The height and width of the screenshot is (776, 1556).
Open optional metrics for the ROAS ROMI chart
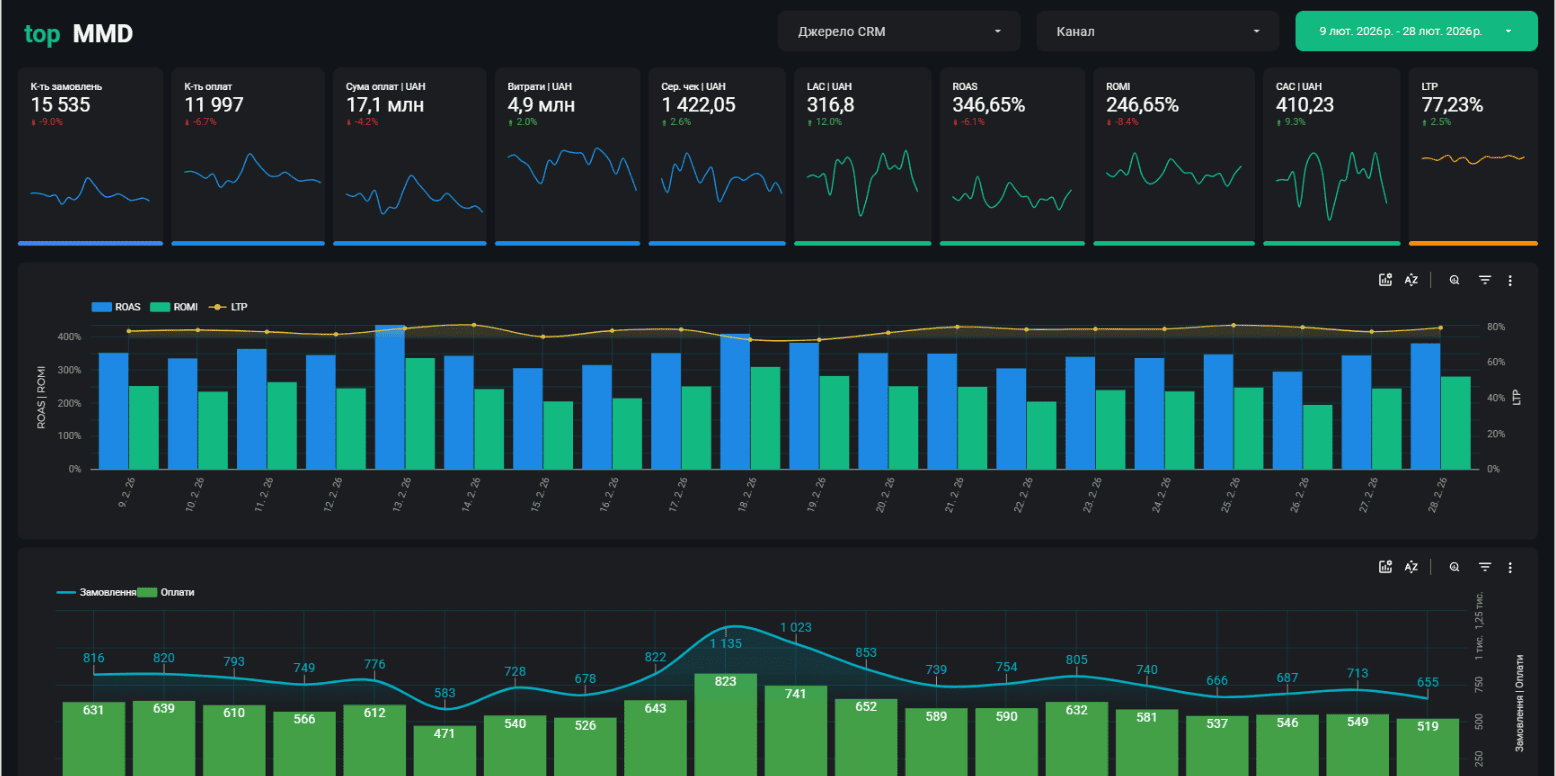coord(1385,280)
